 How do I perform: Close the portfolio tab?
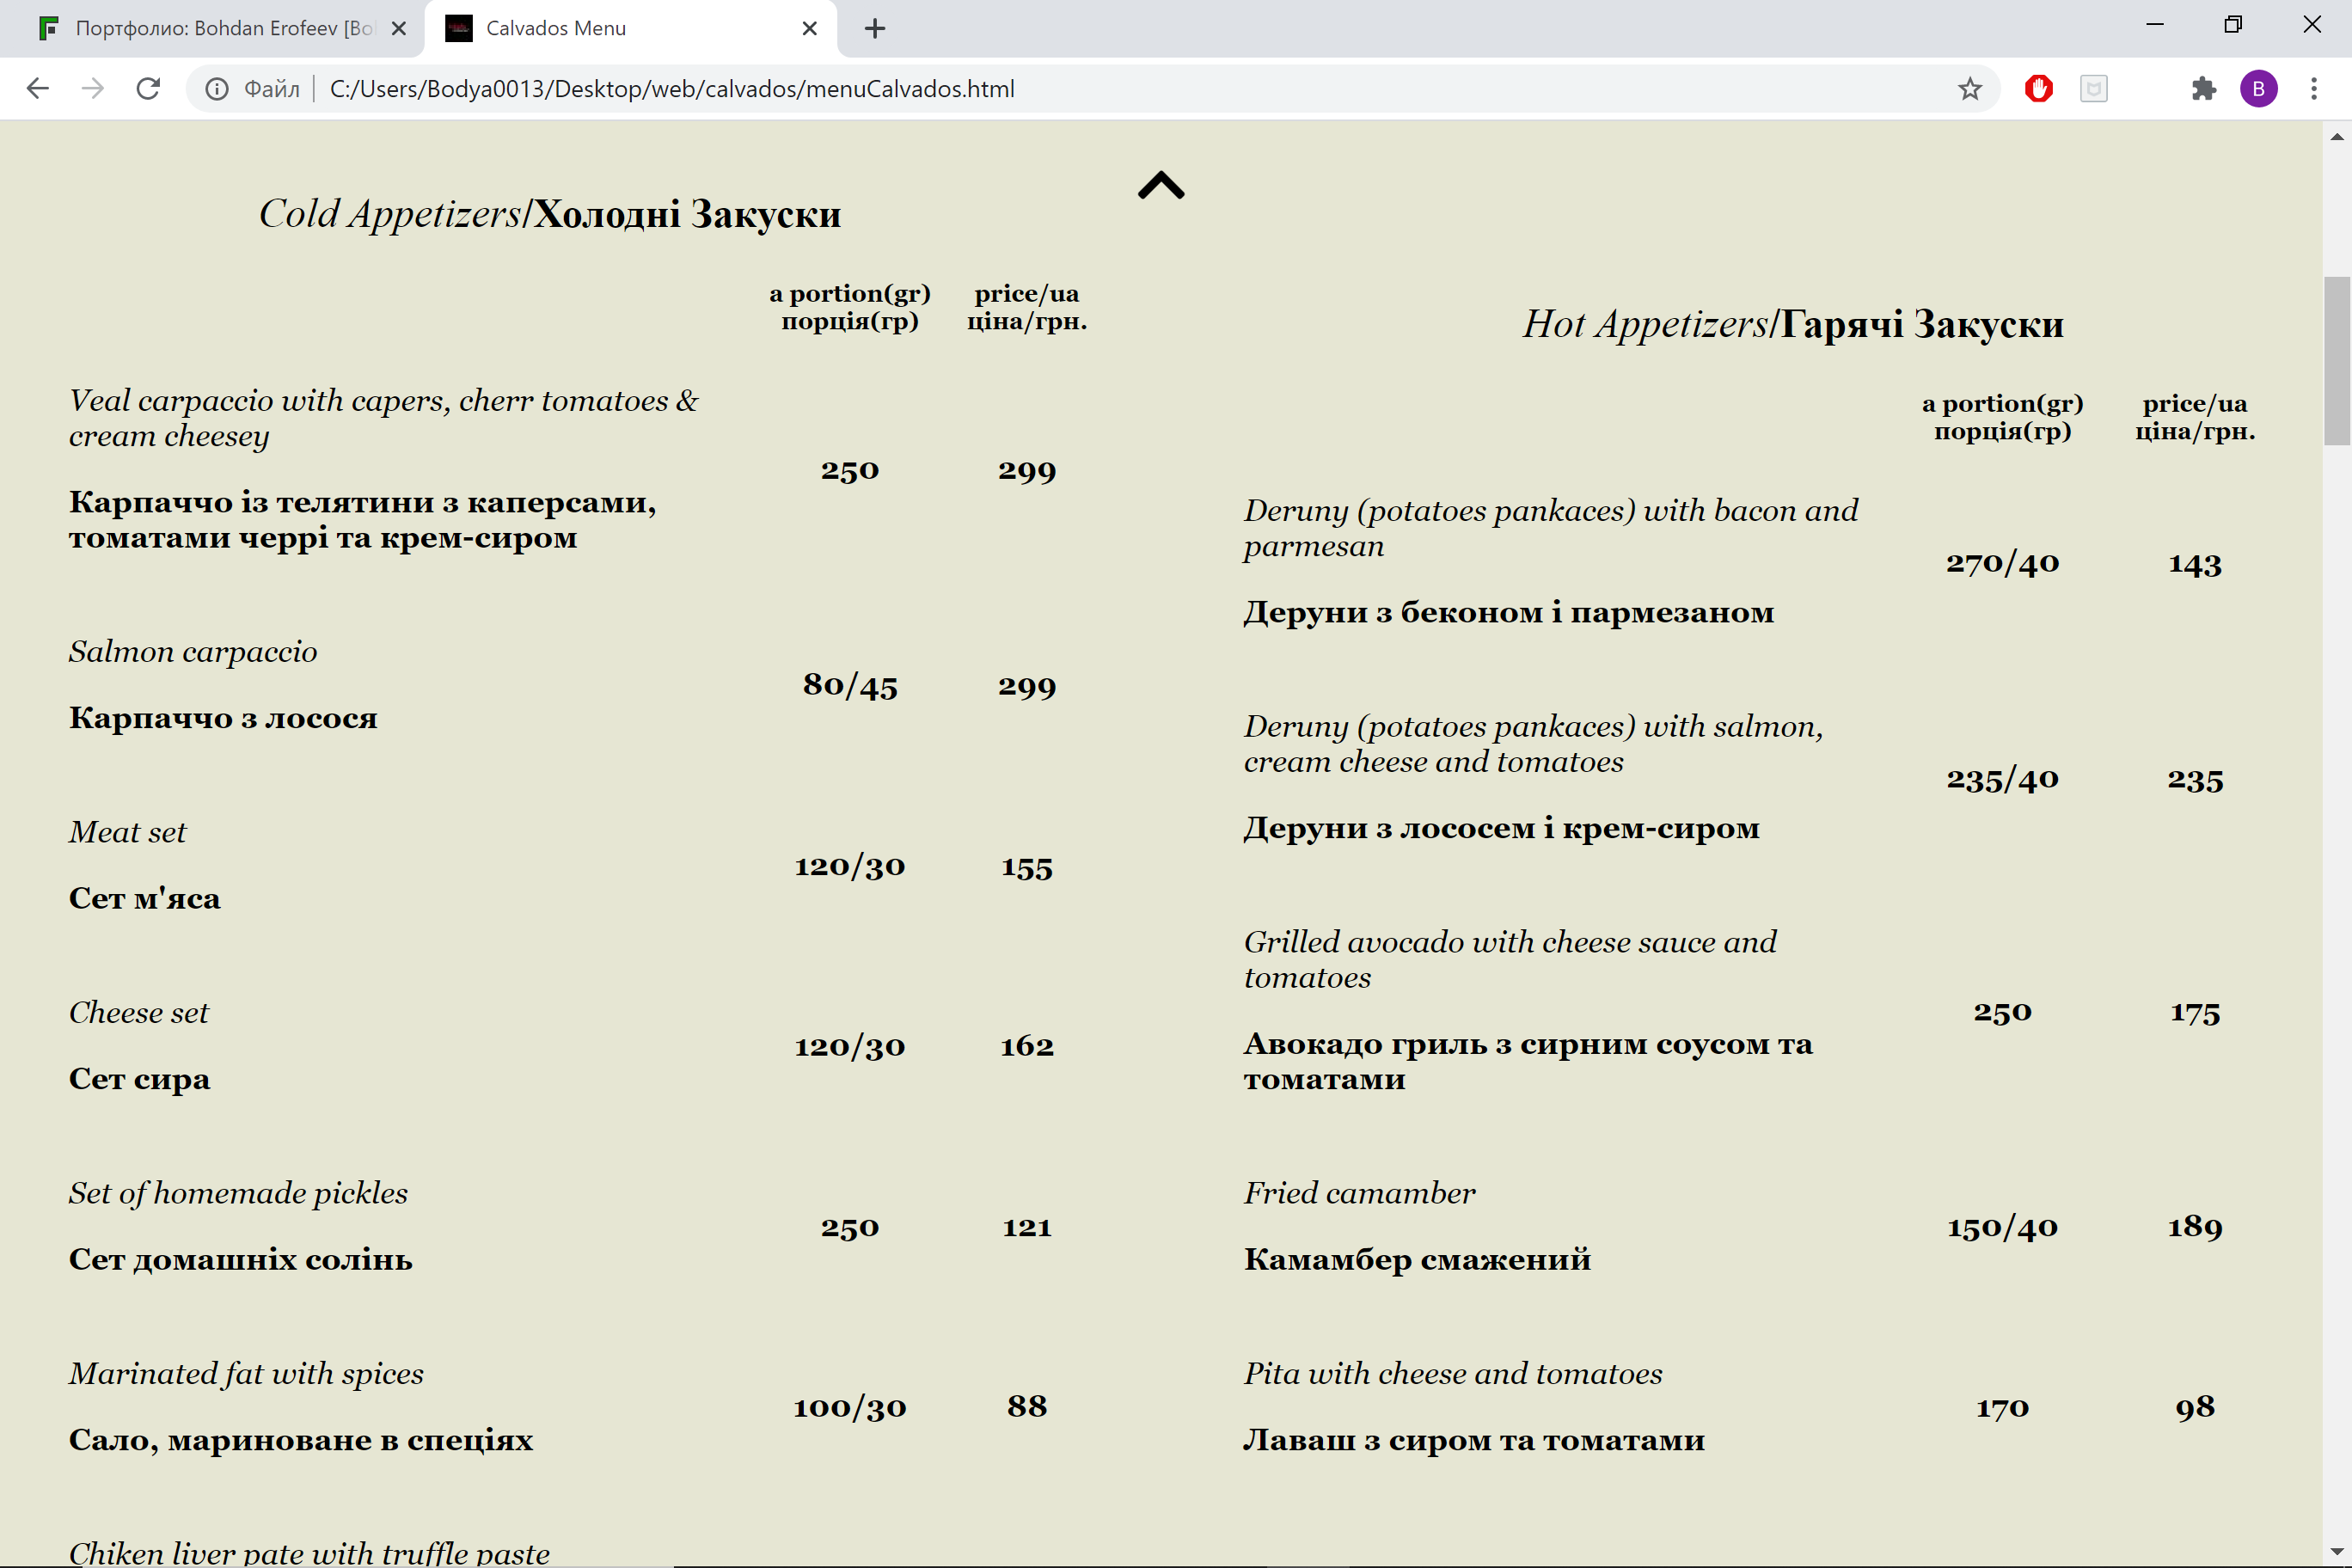[398, 28]
